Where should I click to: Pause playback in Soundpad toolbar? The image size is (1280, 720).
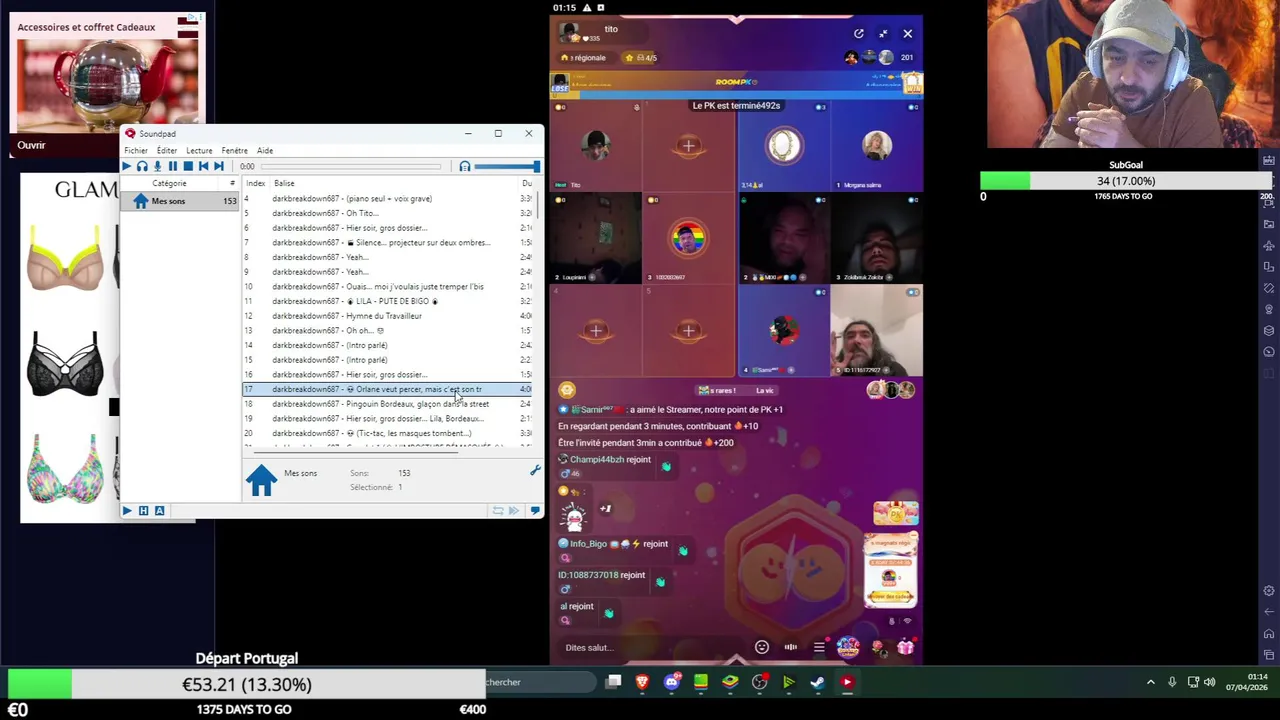[x=172, y=166]
